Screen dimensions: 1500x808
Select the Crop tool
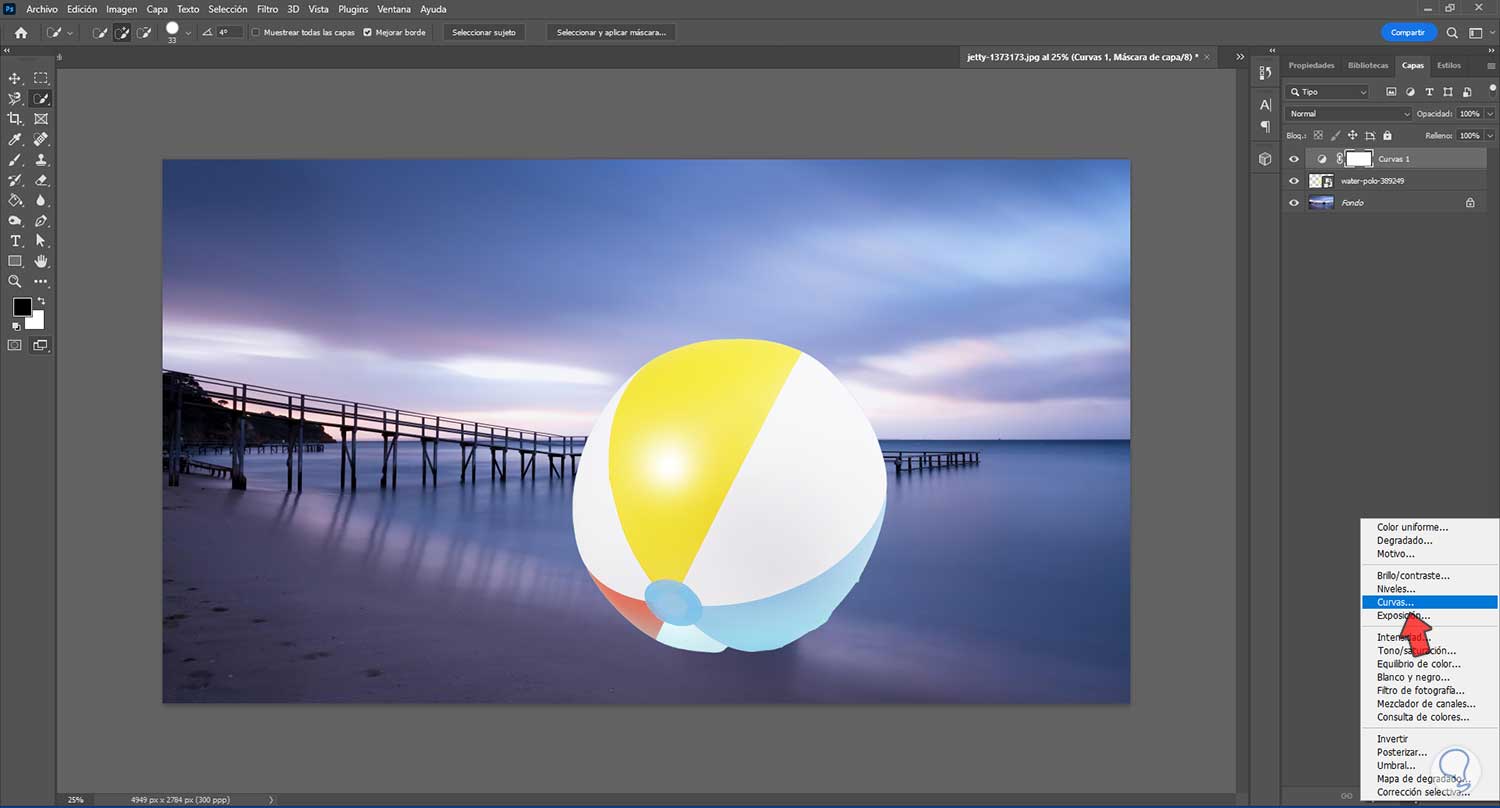[x=15, y=119]
